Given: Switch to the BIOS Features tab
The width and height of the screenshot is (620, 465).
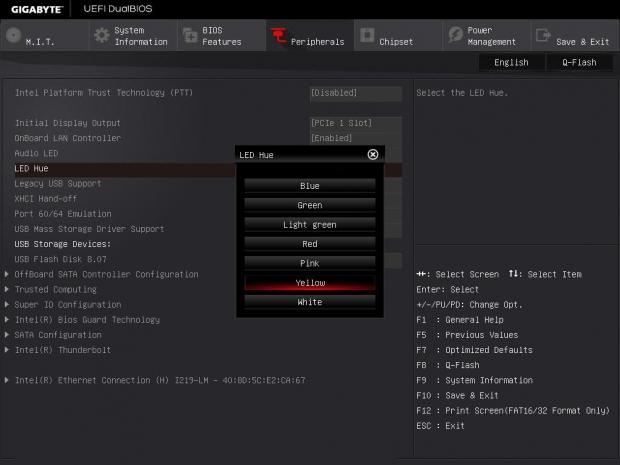Looking at the screenshot, I should tap(221, 36).
